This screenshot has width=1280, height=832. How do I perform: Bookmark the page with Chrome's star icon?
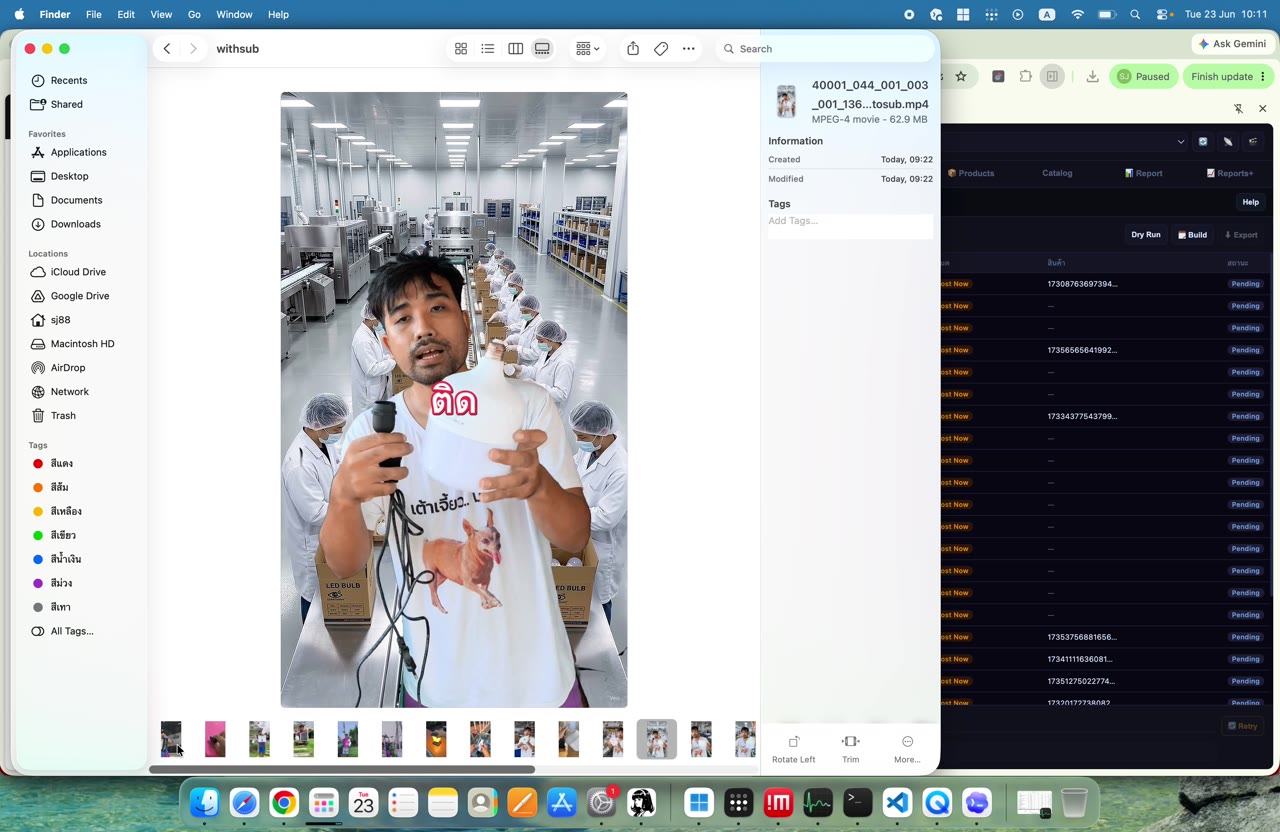961,76
